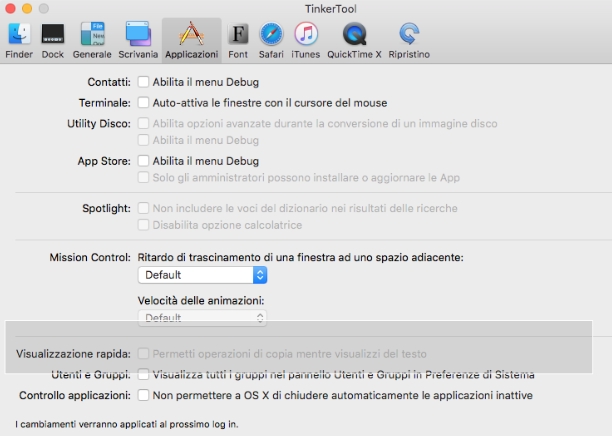Click the yellow minimize window button

pos(27,8)
